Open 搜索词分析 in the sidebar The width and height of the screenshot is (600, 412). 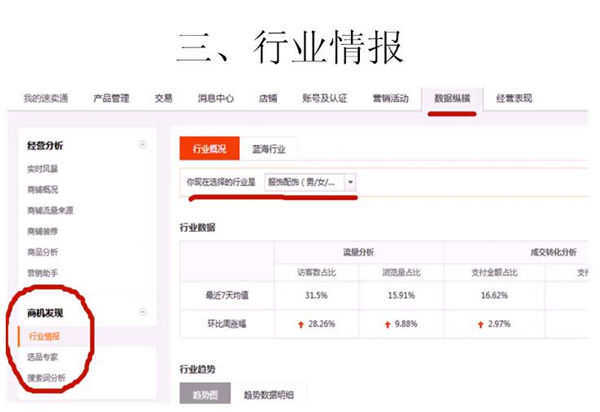pyautogui.click(x=46, y=378)
